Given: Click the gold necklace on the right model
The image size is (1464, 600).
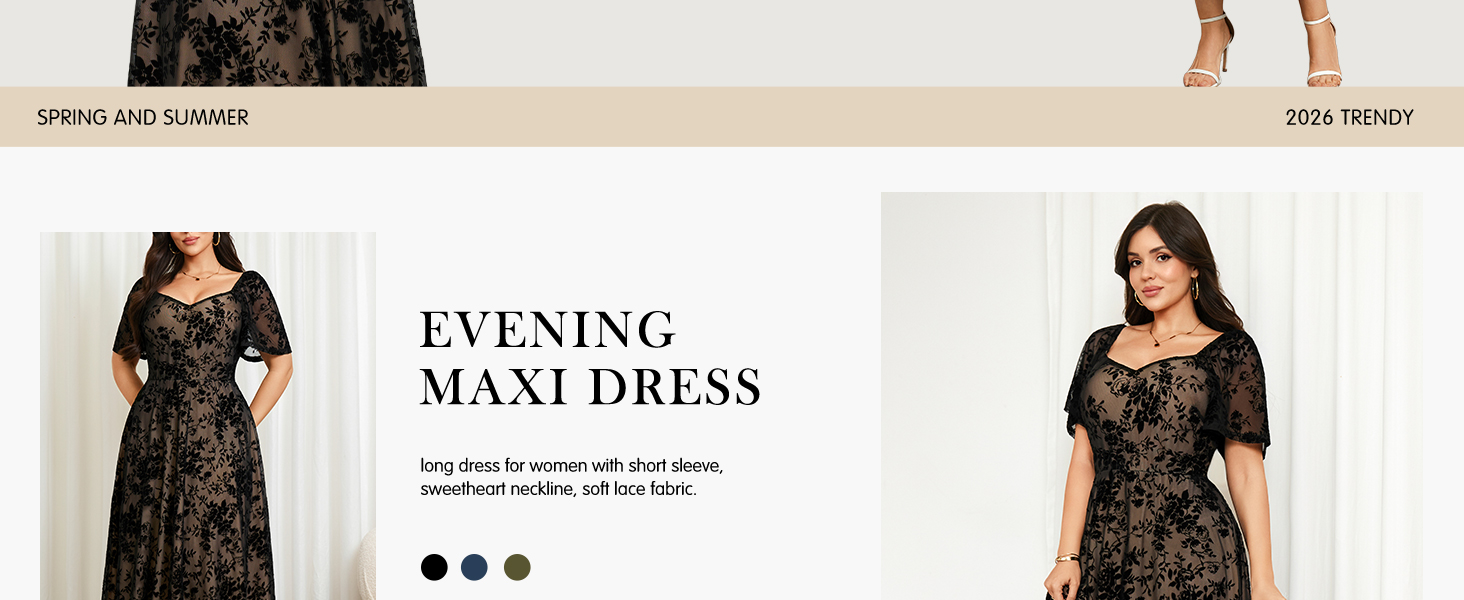Looking at the screenshot, I should coord(1172,333).
